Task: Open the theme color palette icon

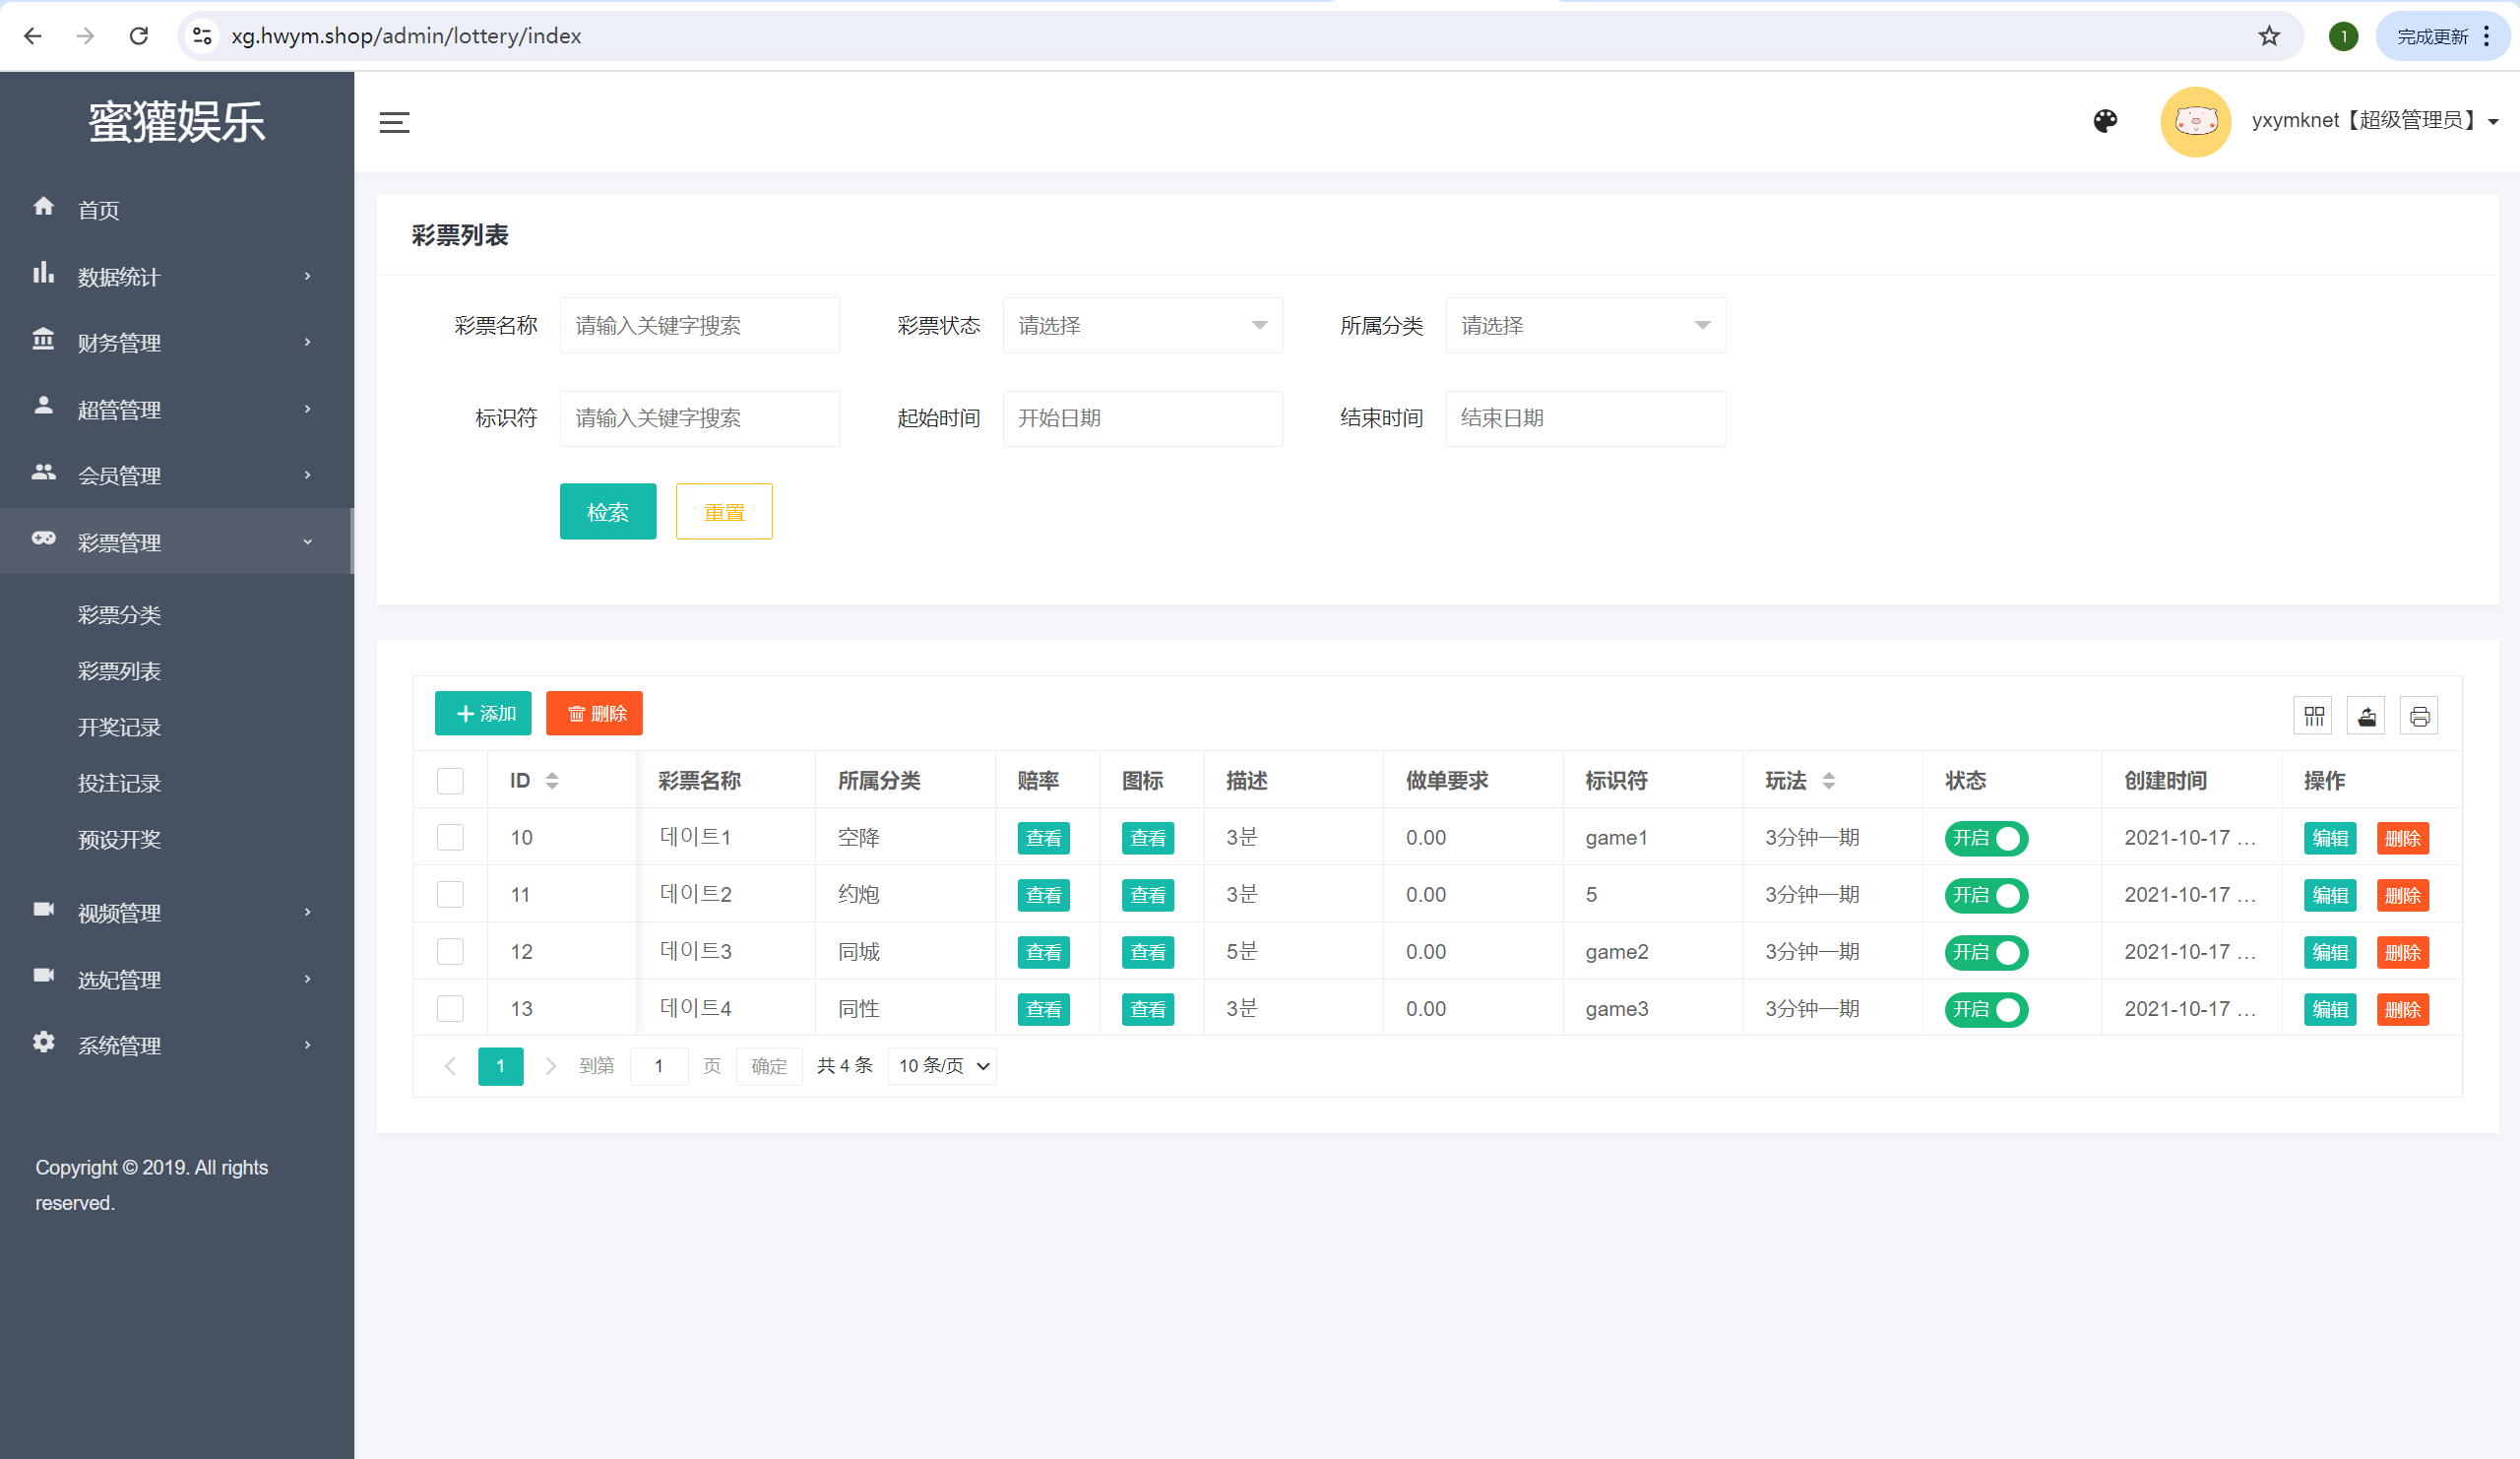Action: 2105,121
